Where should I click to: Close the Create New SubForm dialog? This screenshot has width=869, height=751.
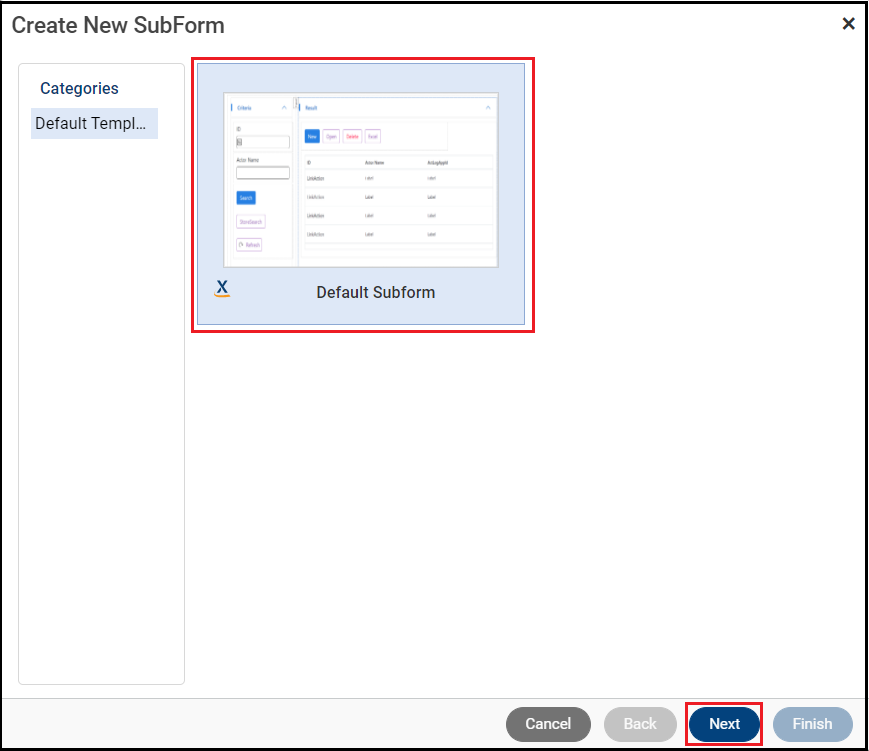click(848, 23)
